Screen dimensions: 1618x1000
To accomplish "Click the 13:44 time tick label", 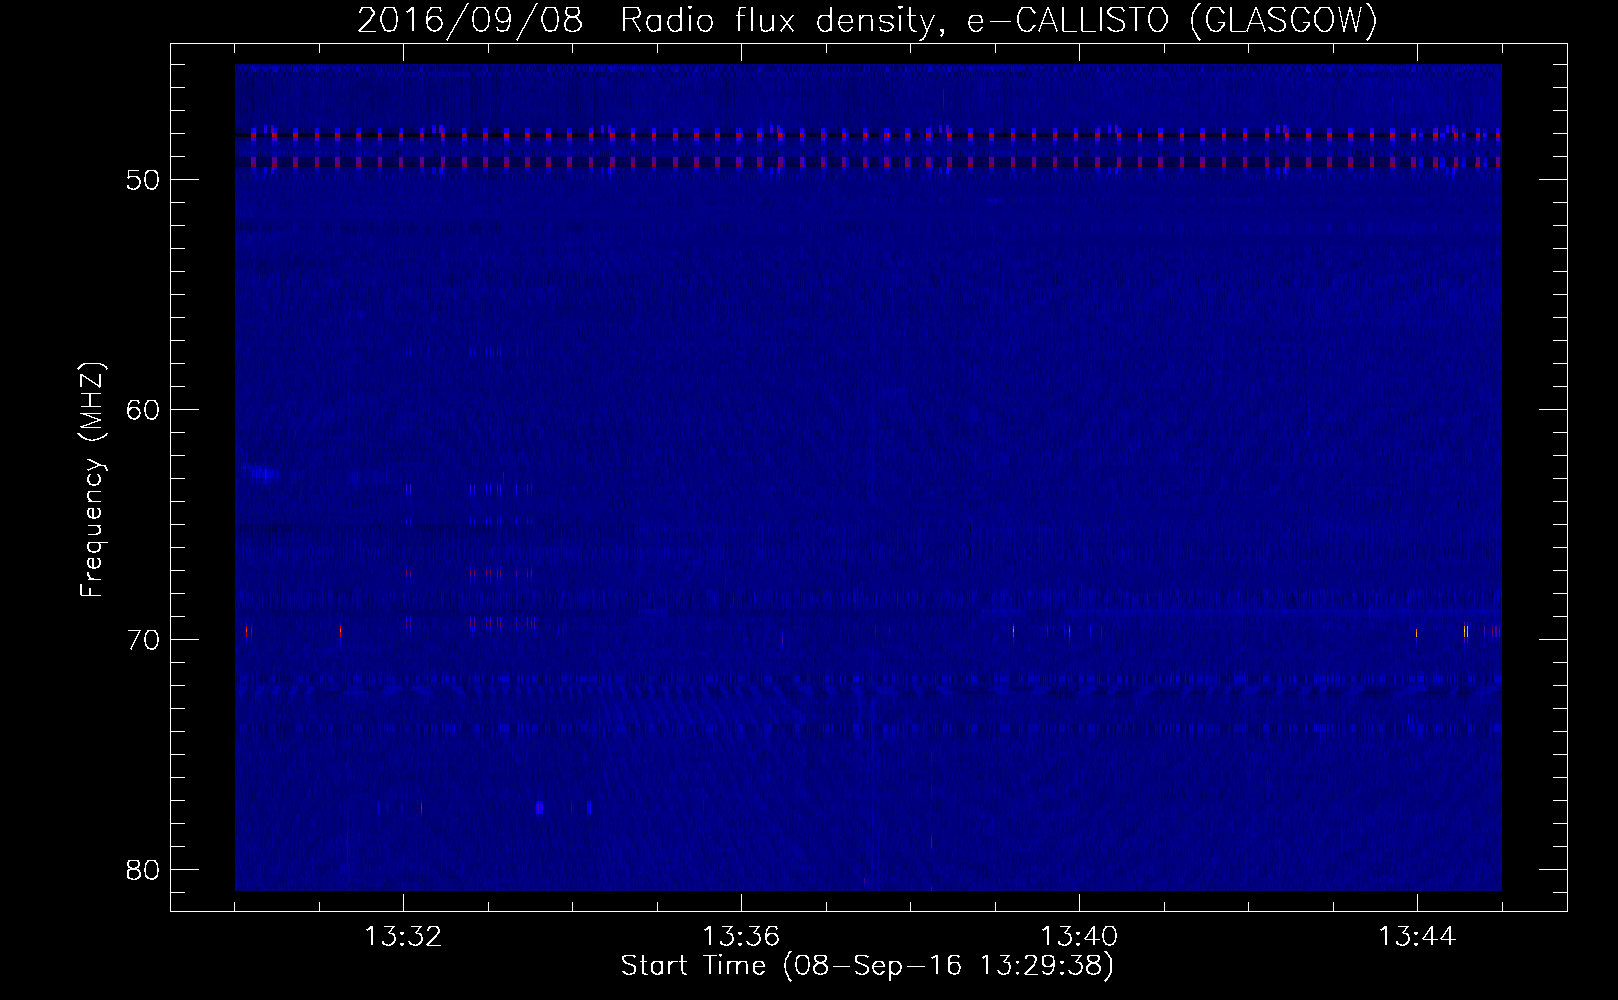I will (x=1417, y=937).
